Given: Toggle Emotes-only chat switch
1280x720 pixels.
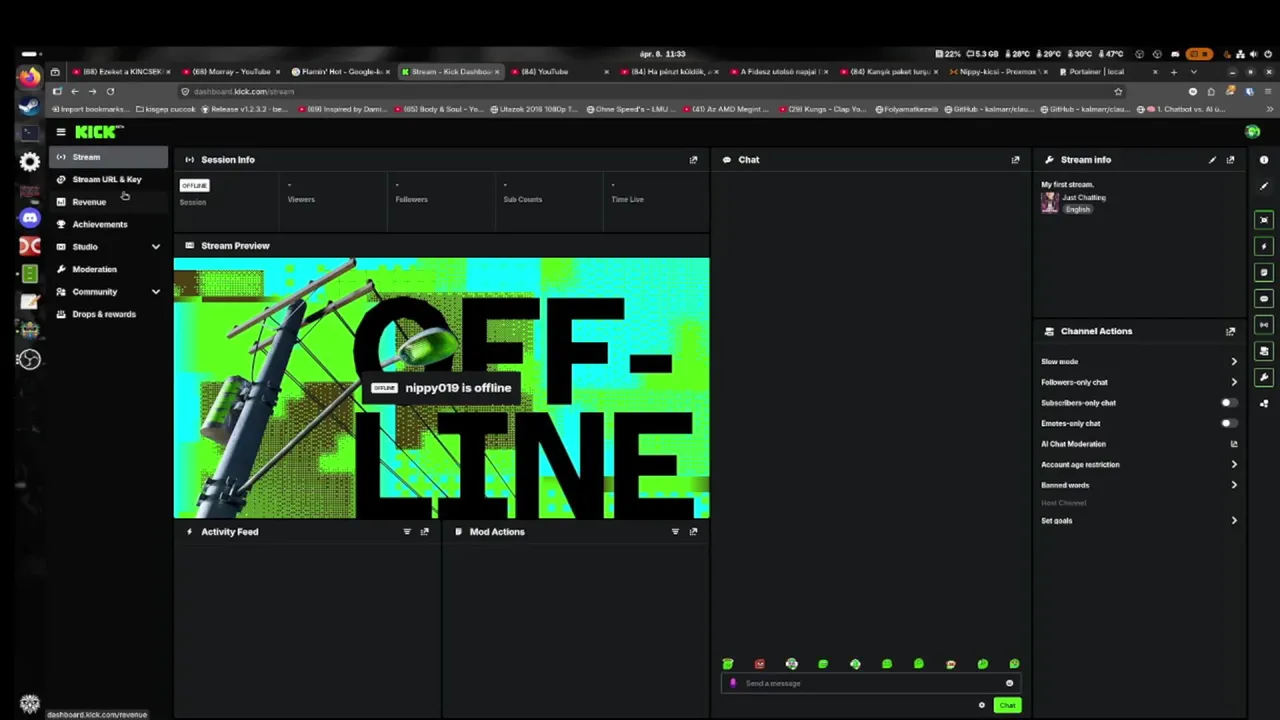Looking at the screenshot, I should click(1229, 423).
